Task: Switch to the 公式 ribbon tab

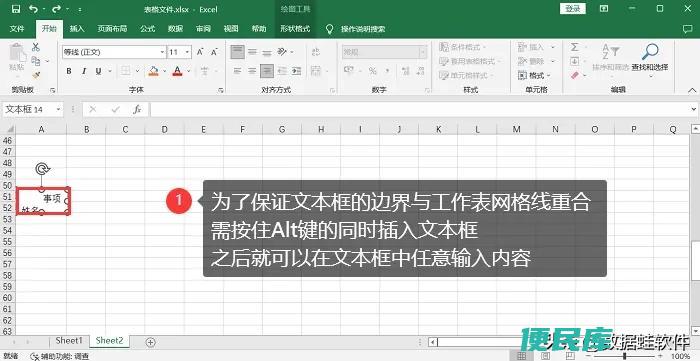Action: 147,29
